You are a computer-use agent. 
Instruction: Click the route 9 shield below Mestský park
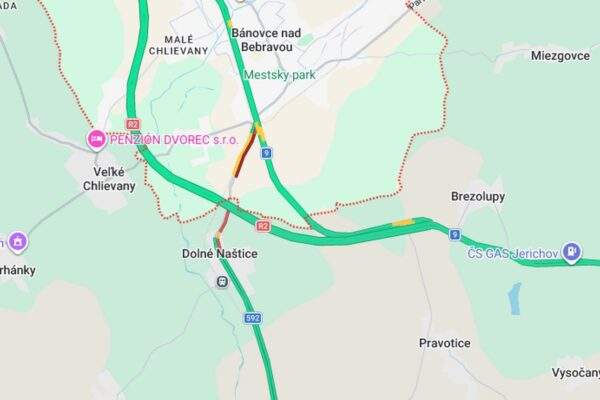(266, 153)
